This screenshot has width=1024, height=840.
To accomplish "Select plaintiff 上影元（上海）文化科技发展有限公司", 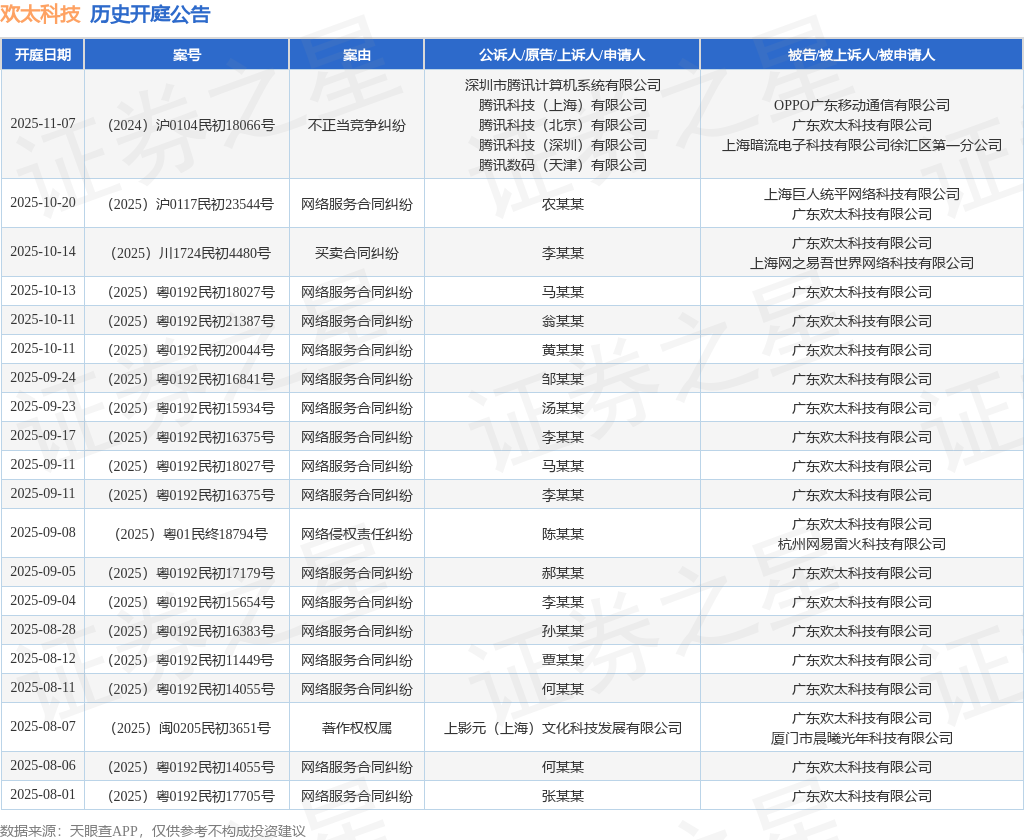I will click(562, 728).
